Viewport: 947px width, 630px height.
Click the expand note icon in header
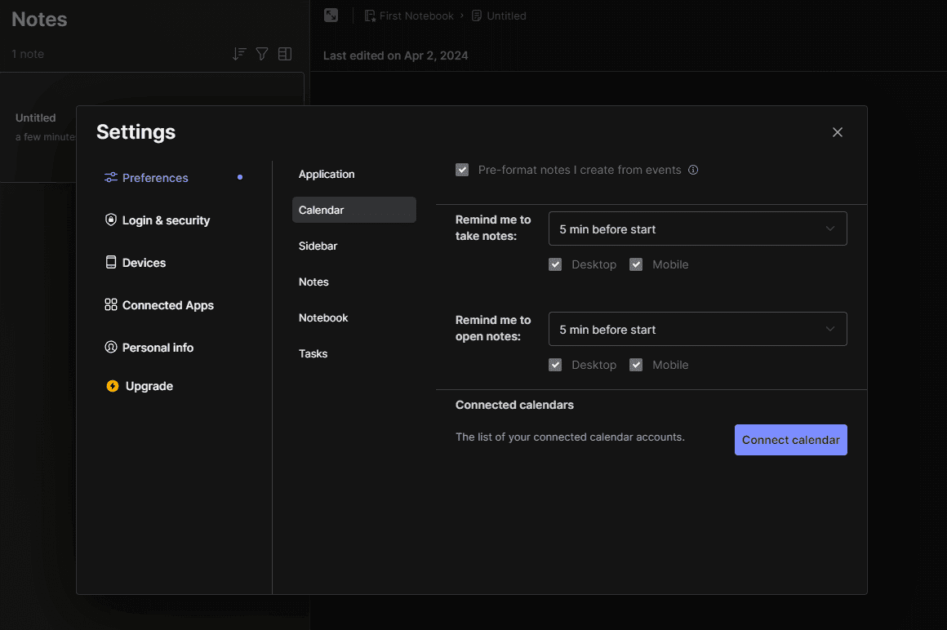coord(331,15)
